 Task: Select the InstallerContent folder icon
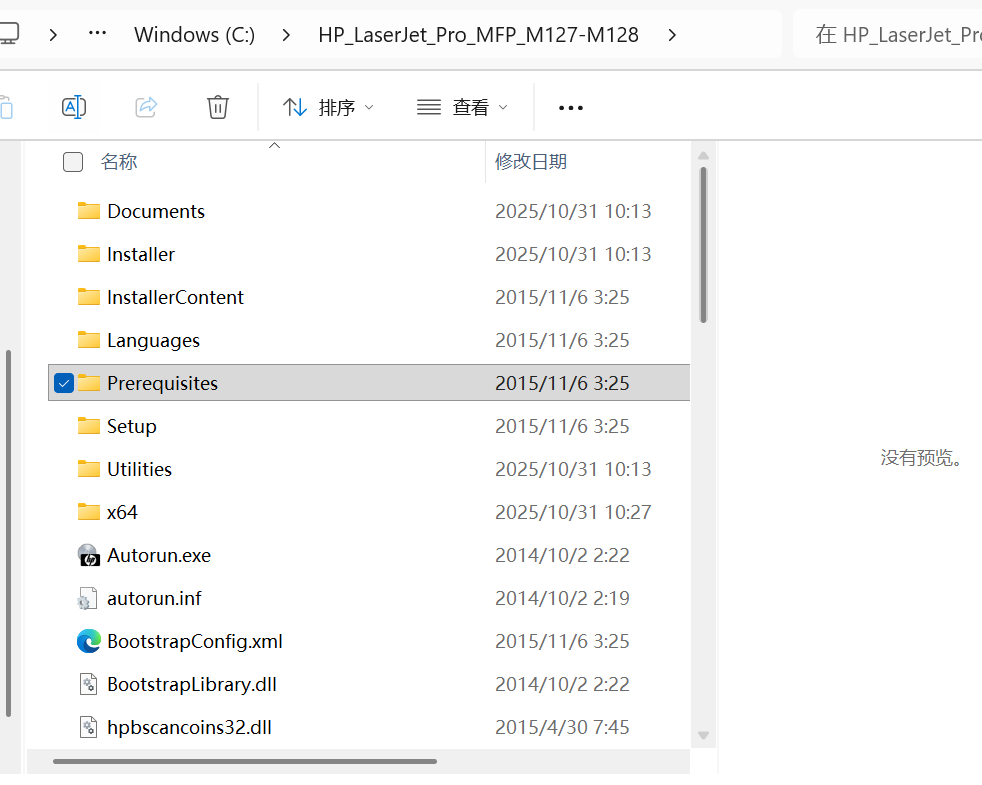88,296
